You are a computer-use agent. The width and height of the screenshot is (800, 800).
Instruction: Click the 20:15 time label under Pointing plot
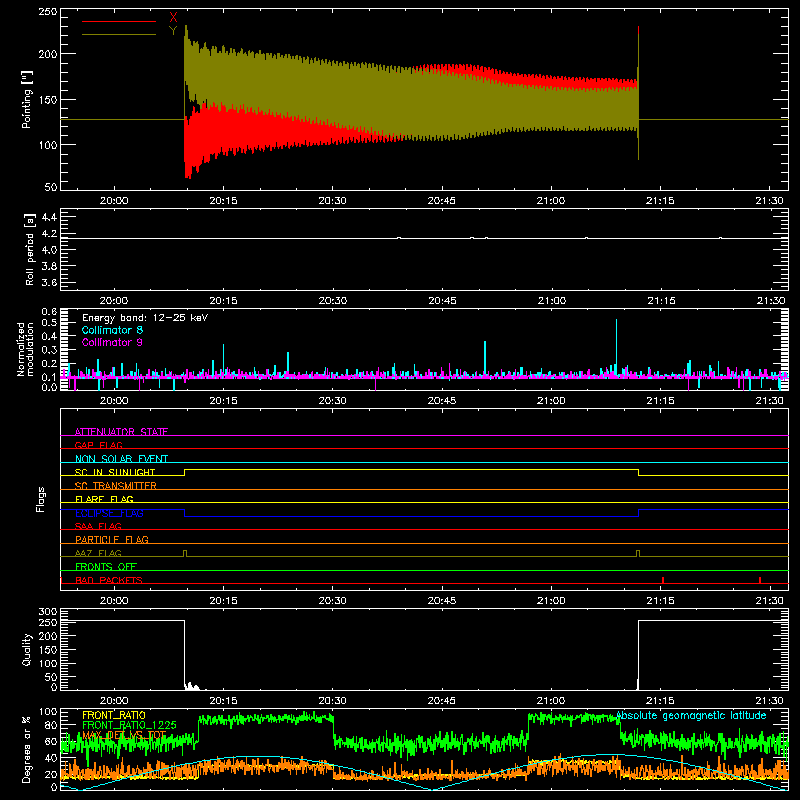point(223,201)
